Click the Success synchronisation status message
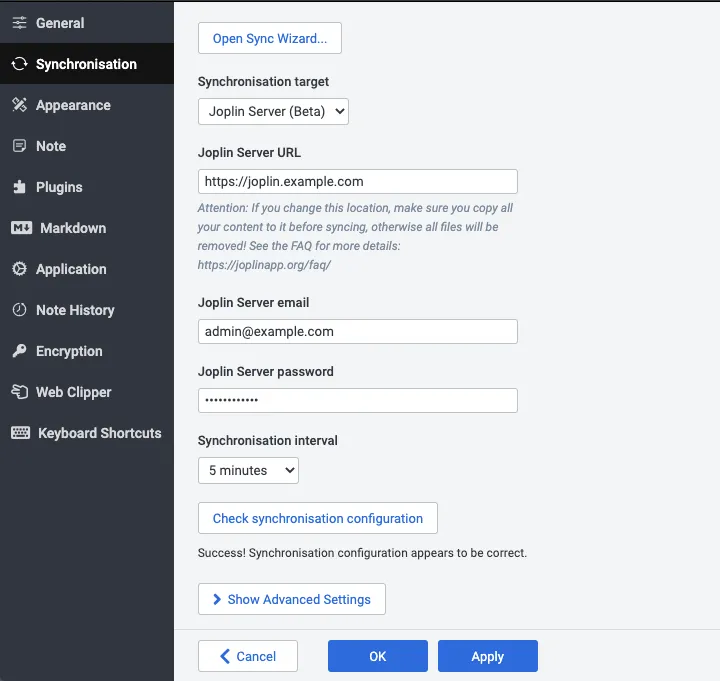 pyautogui.click(x=362, y=552)
